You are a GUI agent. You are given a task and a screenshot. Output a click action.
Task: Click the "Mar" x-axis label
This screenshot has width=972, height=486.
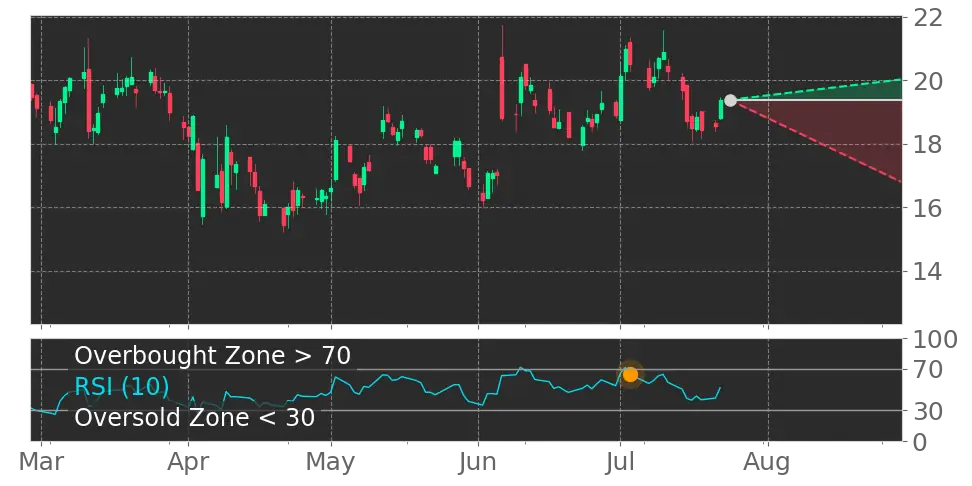click(x=42, y=462)
